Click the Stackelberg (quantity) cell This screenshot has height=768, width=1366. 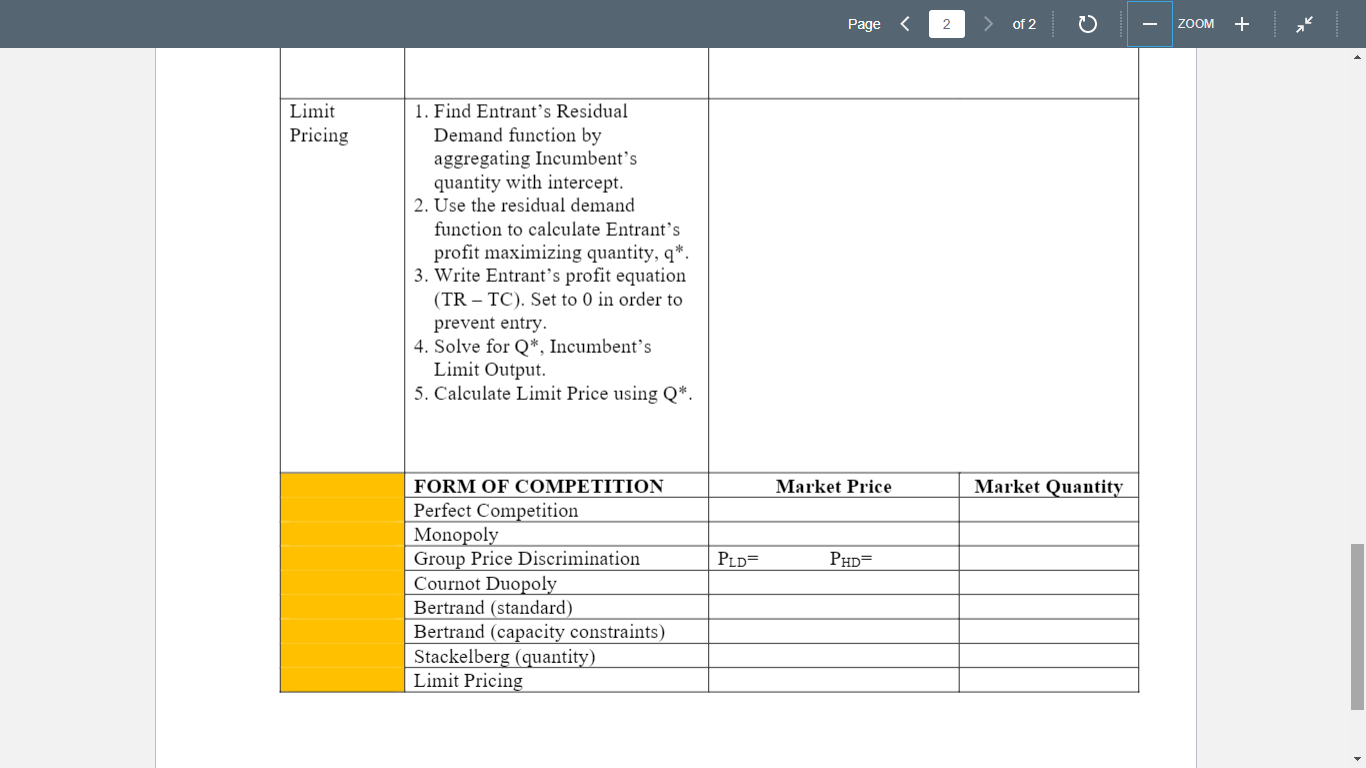(502, 656)
